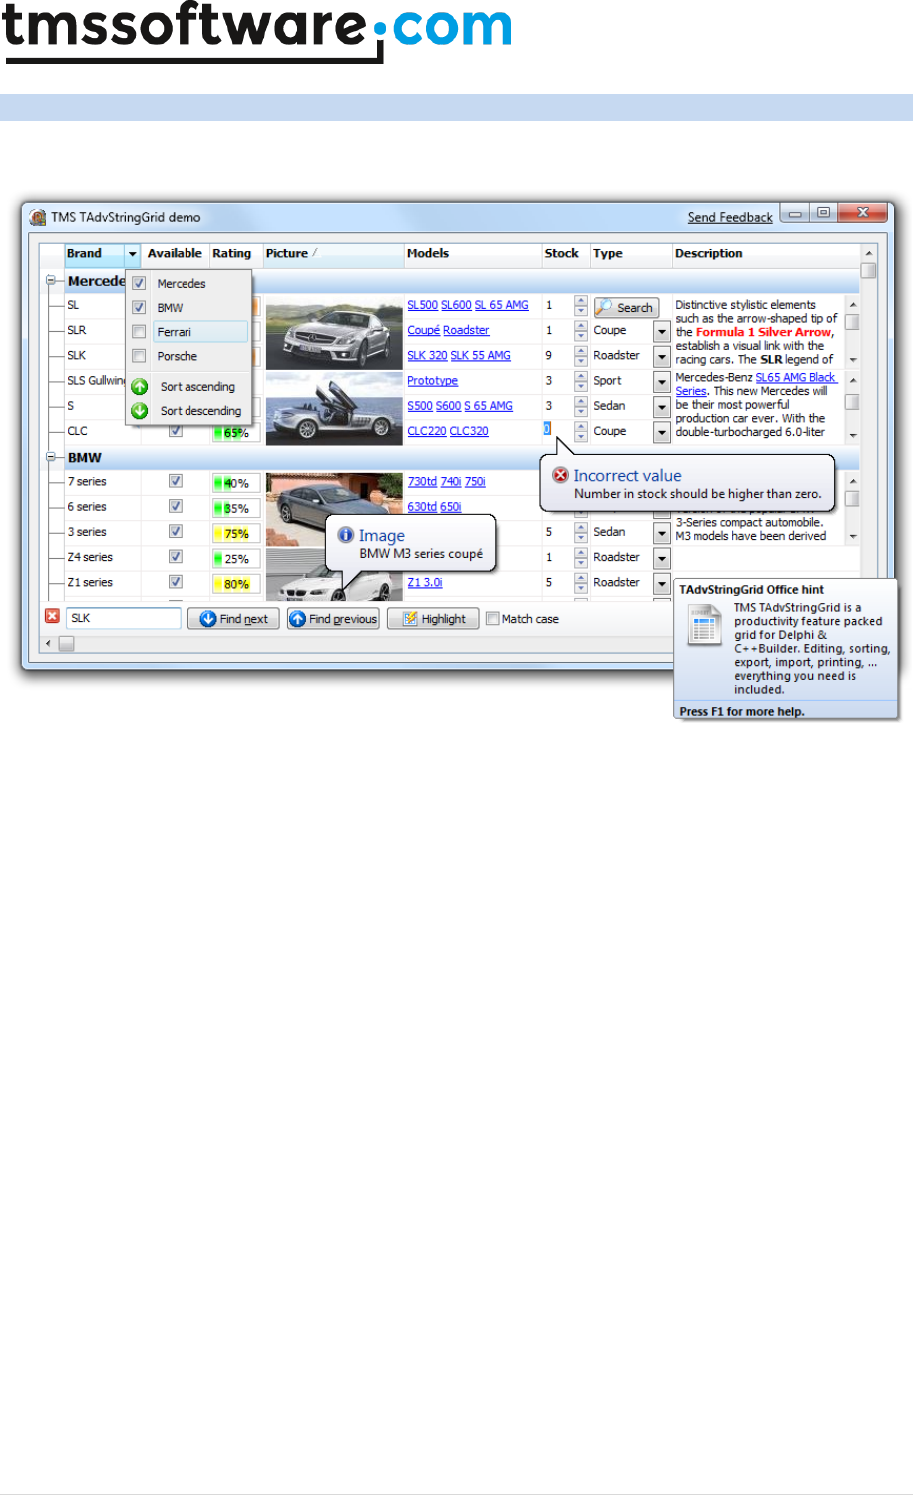The height and width of the screenshot is (1495, 913).
Task: Open the Prototype model link
Action: pos(432,381)
